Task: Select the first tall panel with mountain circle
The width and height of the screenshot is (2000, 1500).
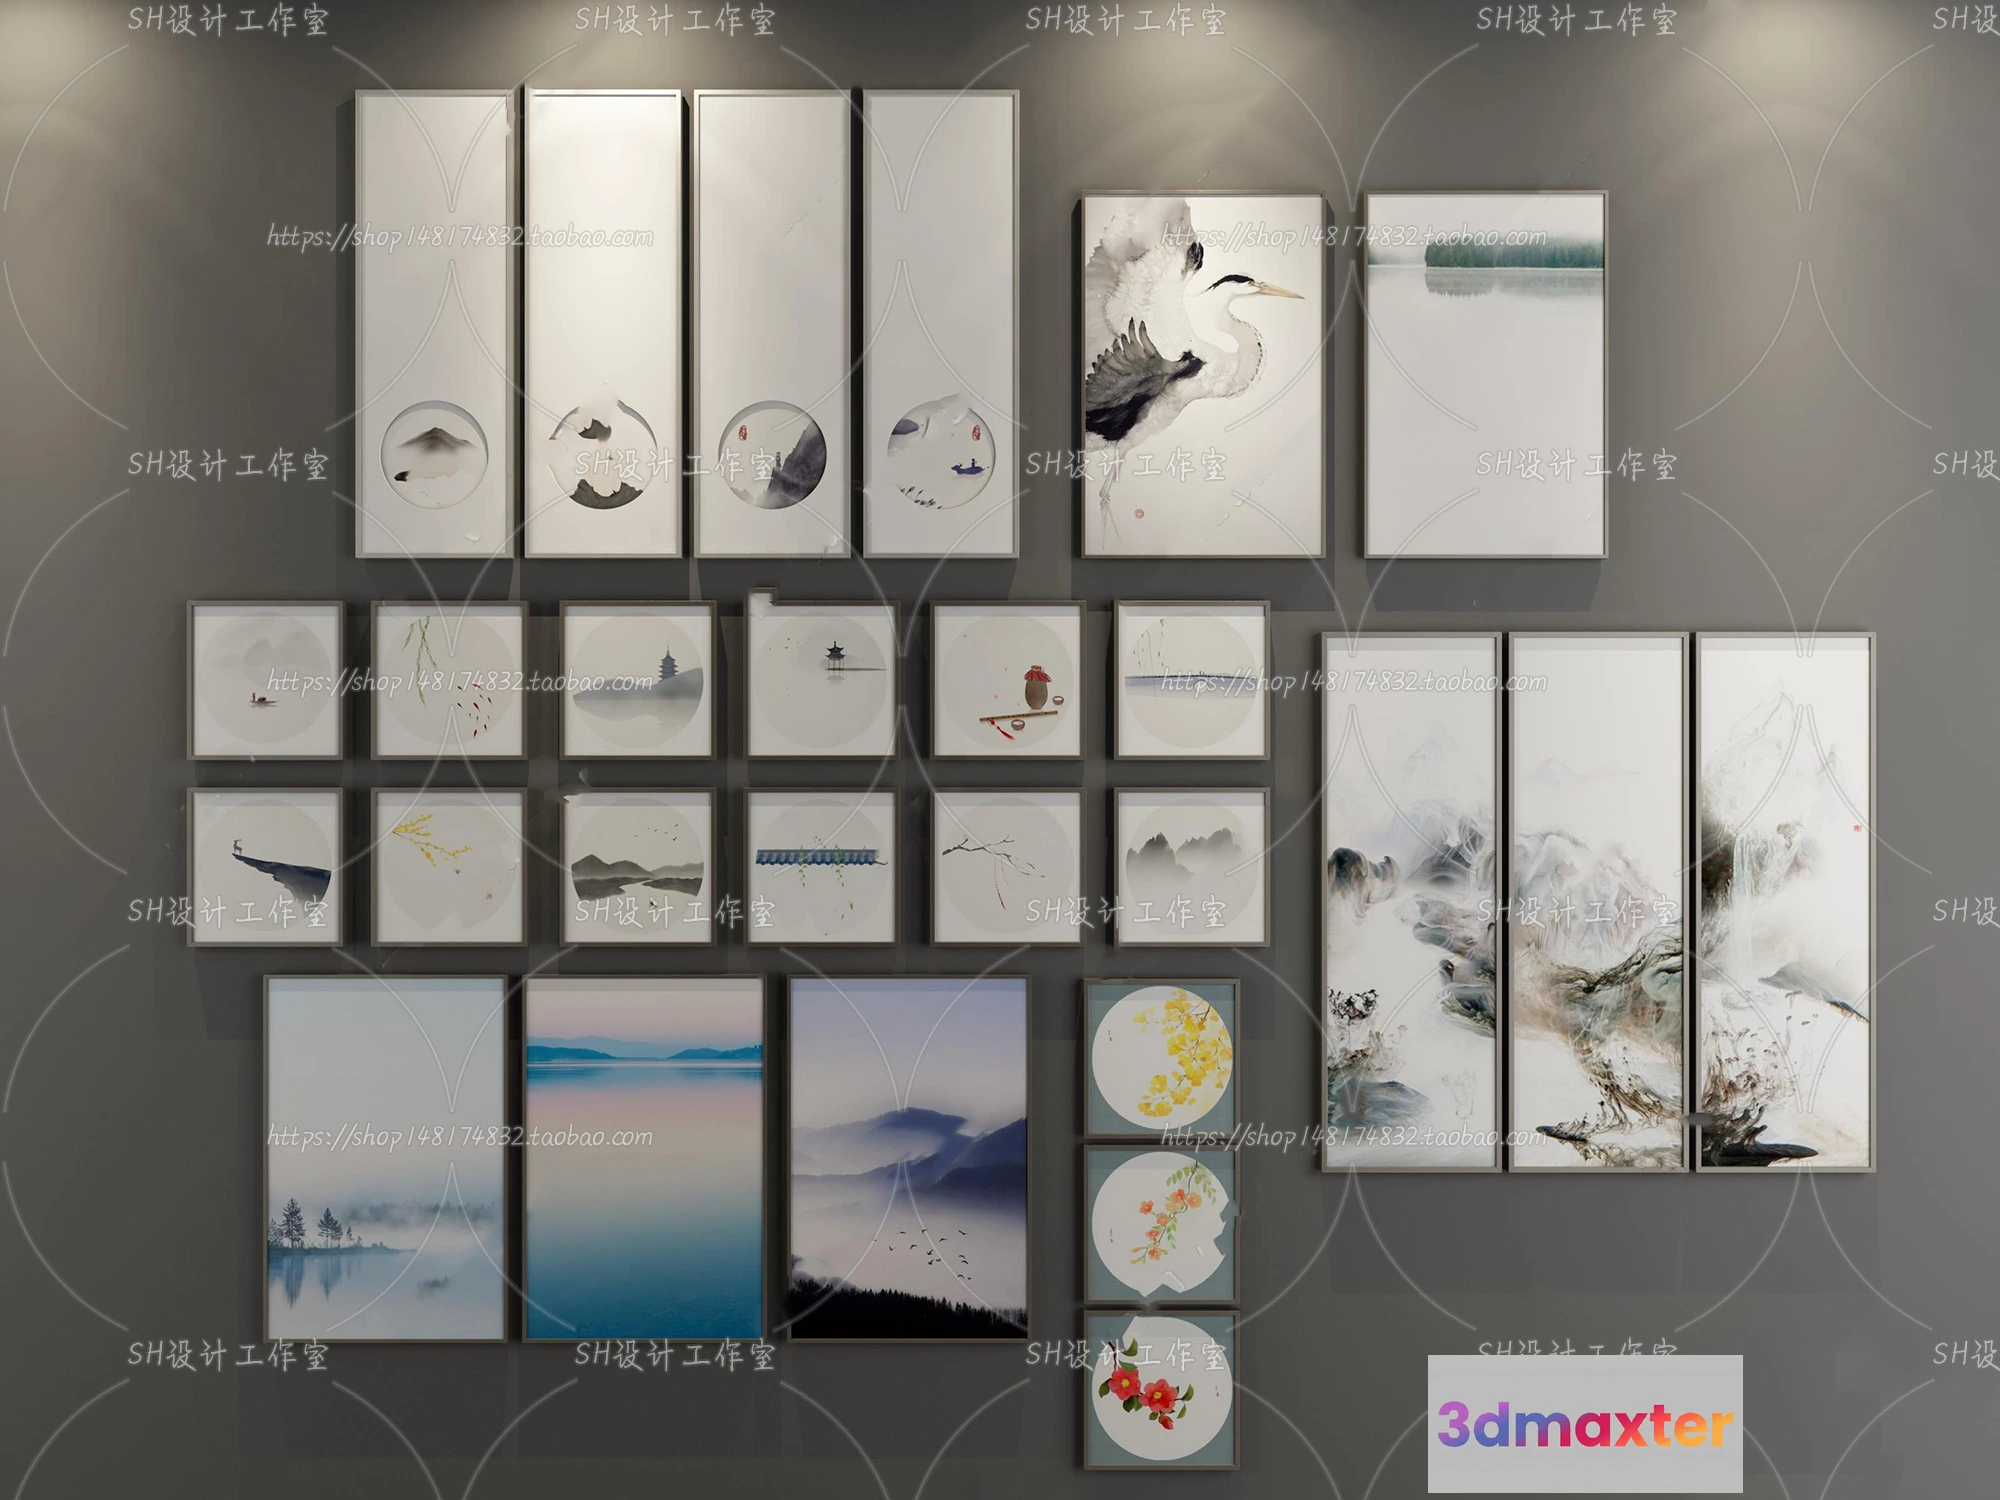Action: 434,324
